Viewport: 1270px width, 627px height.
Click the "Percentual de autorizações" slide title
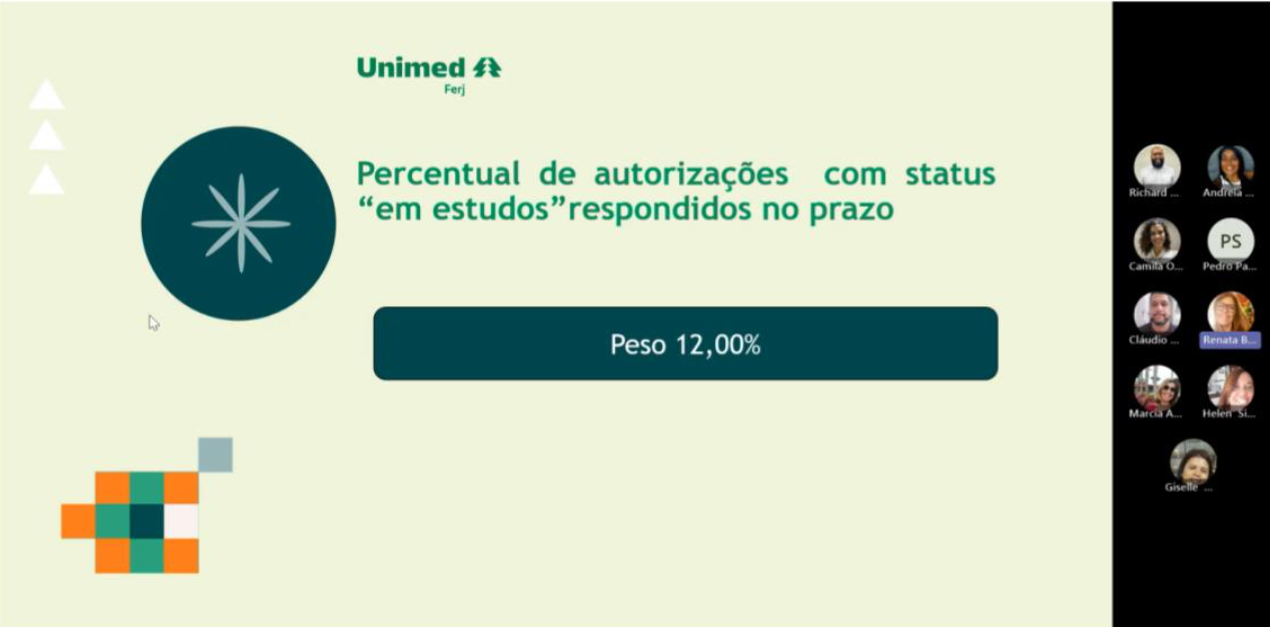pyautogui.click(x=676, y=191)
